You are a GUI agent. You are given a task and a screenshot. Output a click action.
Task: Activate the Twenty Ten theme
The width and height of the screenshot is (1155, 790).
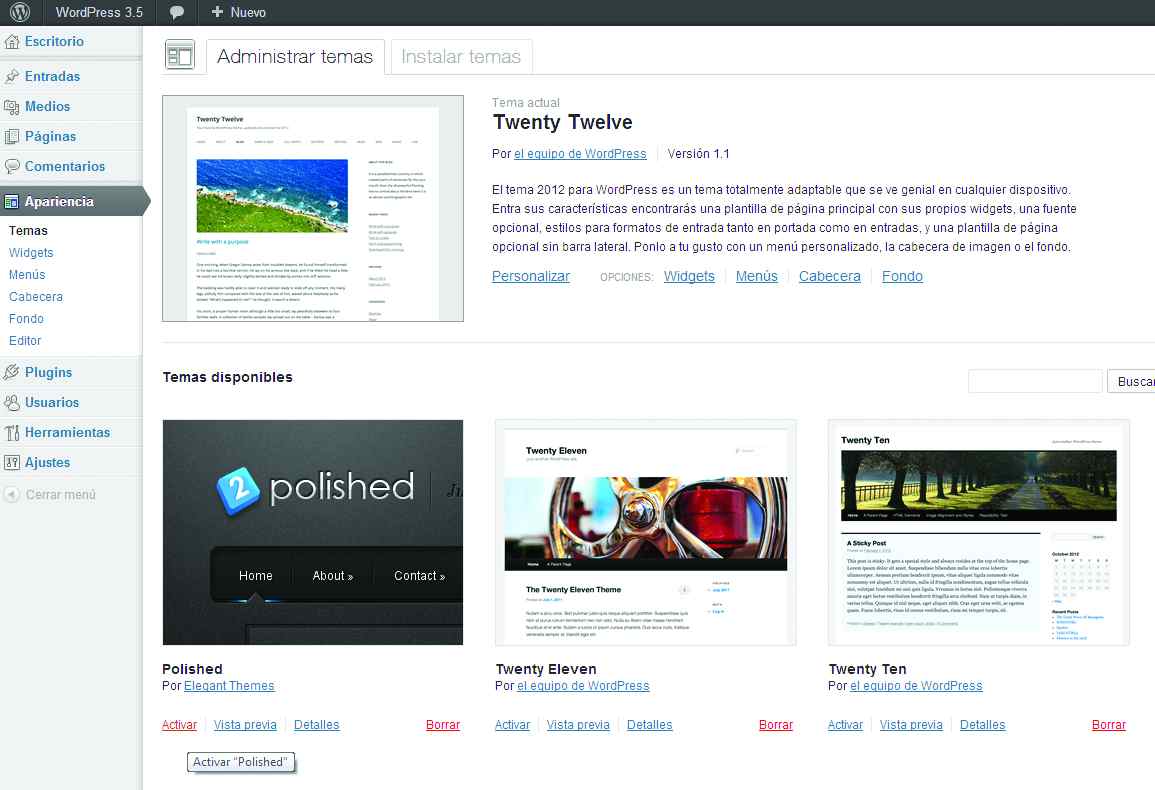846,725
